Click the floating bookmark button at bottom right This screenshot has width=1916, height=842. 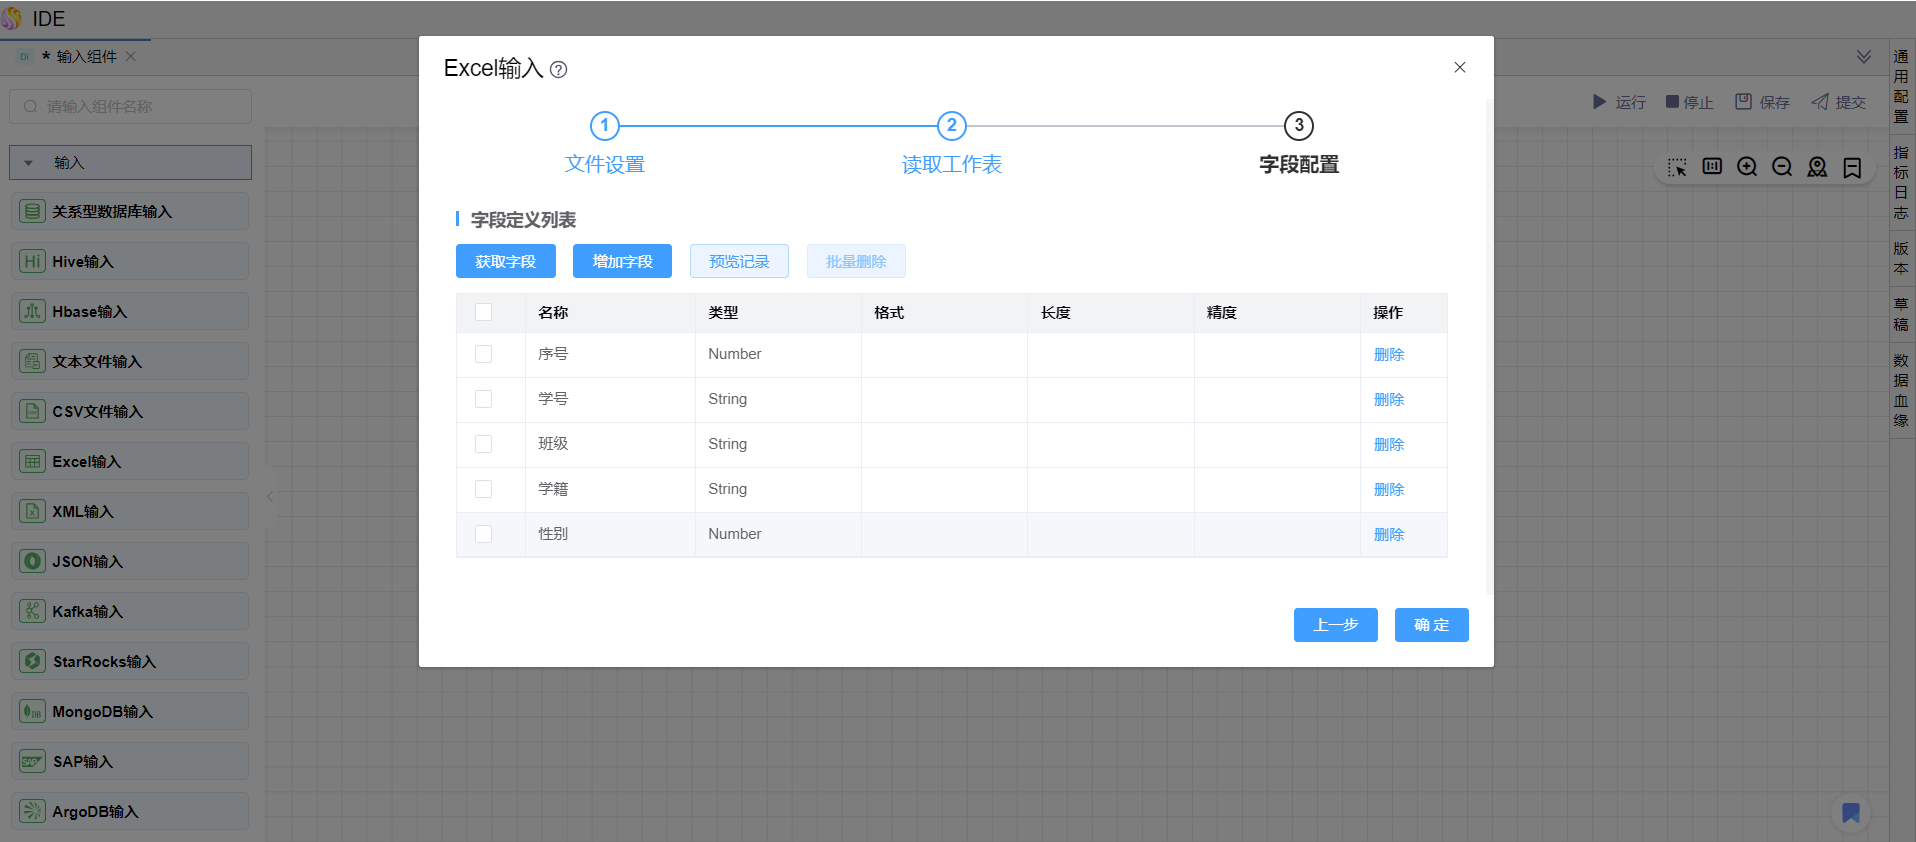(1851, 813)
